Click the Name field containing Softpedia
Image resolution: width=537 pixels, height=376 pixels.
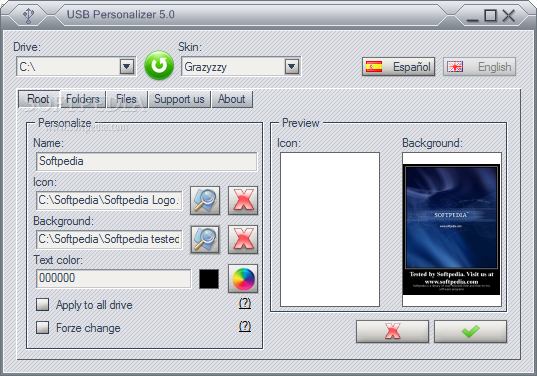147,161
